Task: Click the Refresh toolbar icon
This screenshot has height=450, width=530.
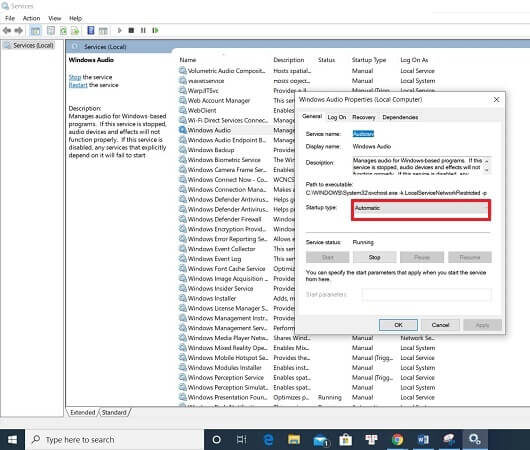Action: (63, 31)
